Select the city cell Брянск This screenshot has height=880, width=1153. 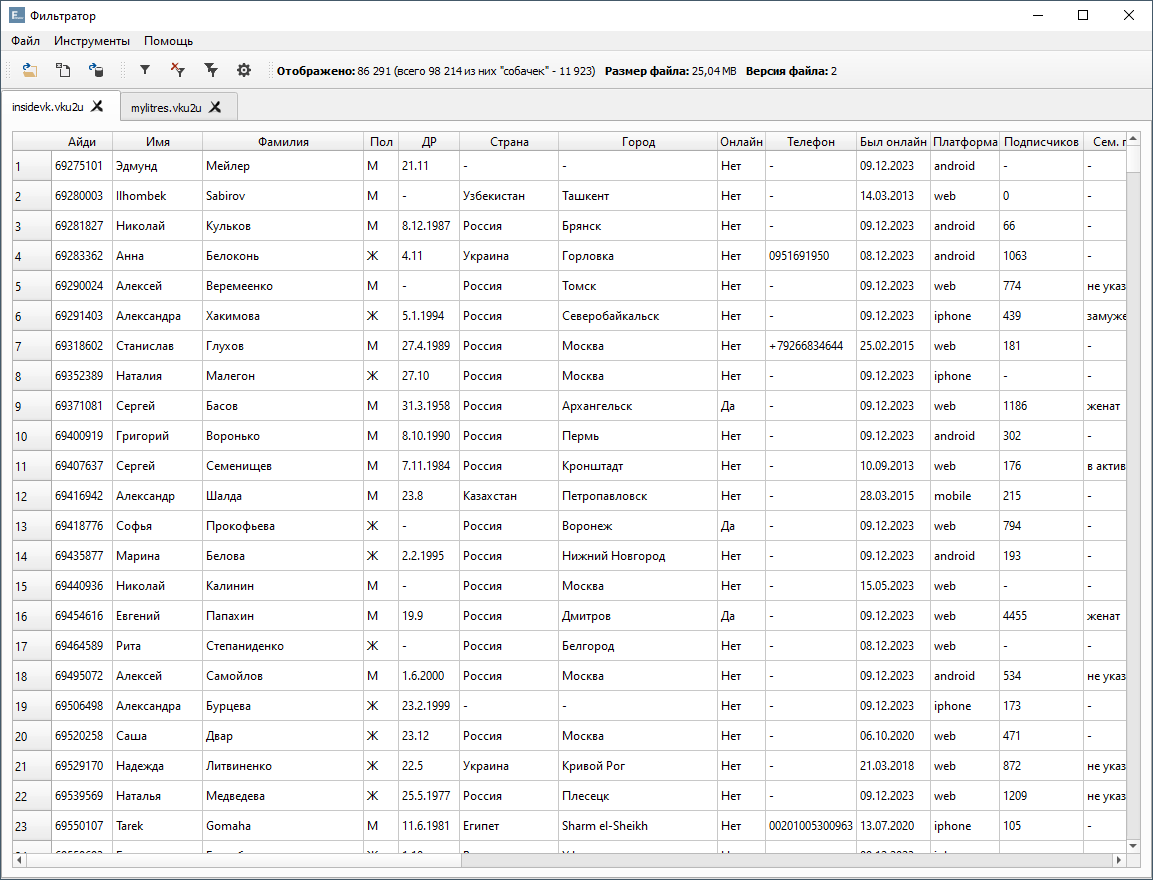click(x=638, y=226)
